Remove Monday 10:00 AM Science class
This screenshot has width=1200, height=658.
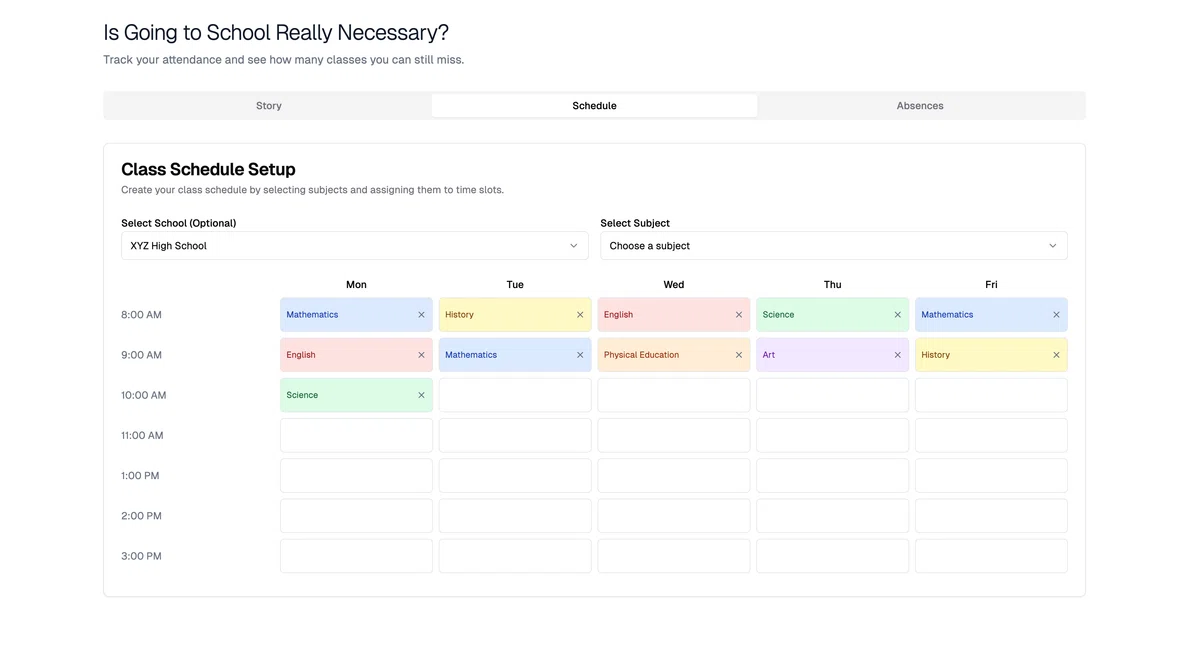(421, 395)
